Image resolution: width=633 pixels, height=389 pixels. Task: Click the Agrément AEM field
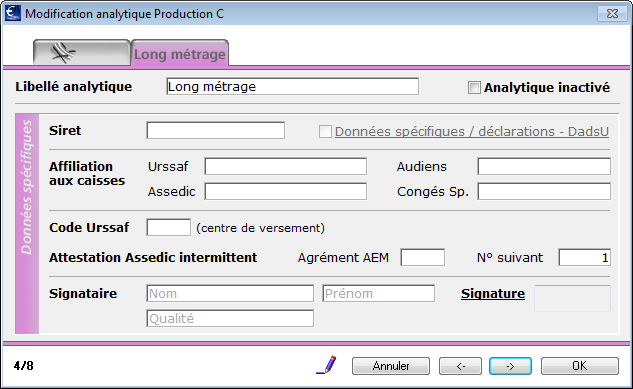[x=423, y=257]
